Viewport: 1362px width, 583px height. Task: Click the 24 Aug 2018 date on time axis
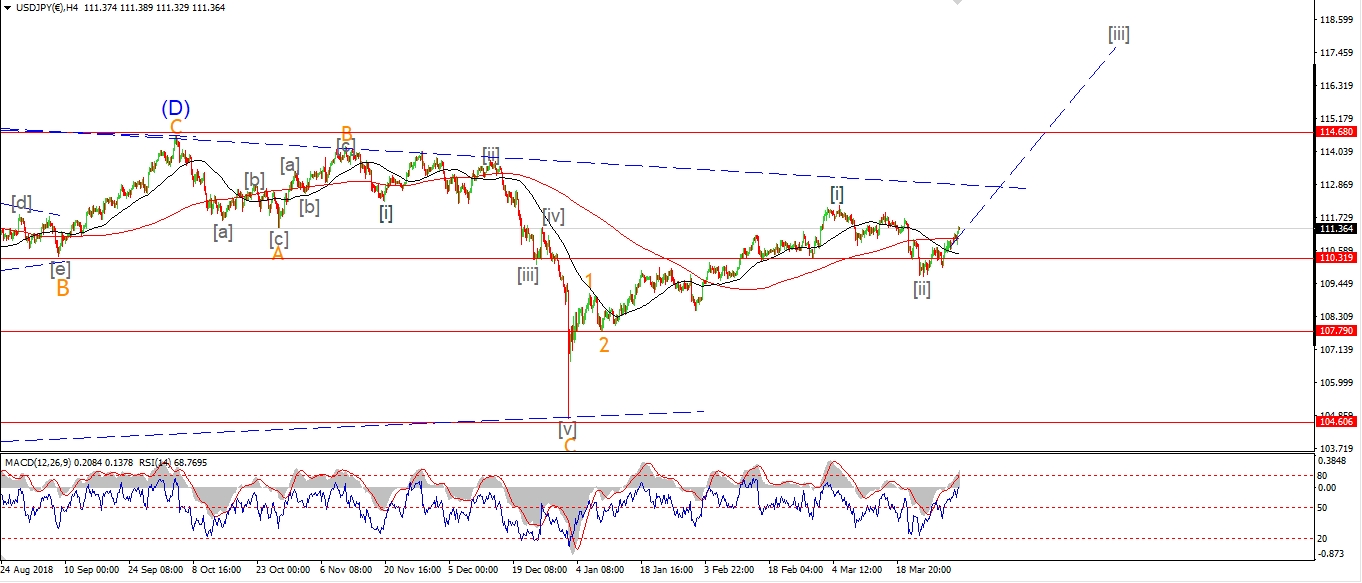(x=29, y=570)
